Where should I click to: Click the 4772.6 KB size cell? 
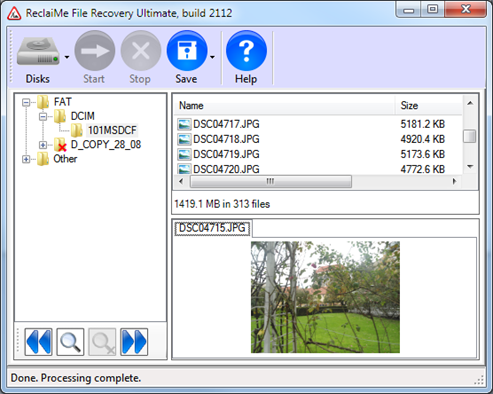(423, 169)
